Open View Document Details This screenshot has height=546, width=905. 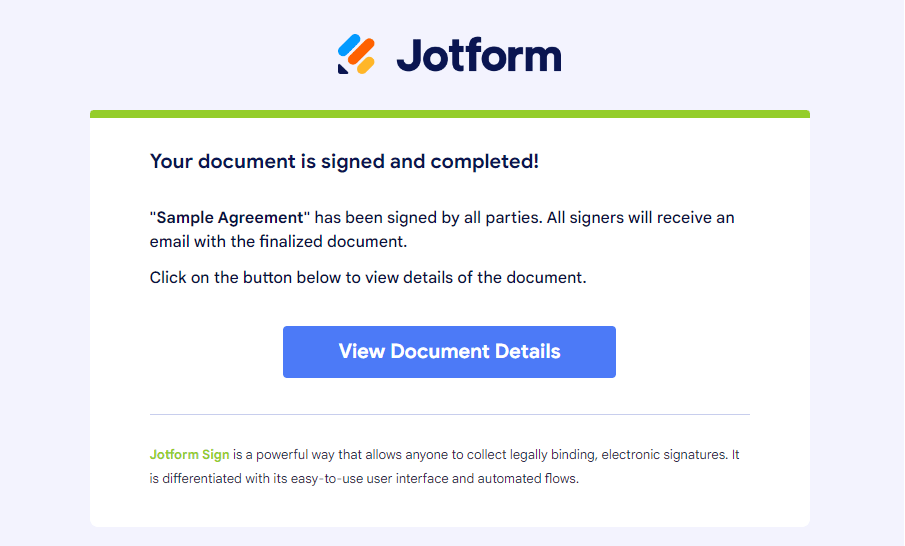point(449,352)
